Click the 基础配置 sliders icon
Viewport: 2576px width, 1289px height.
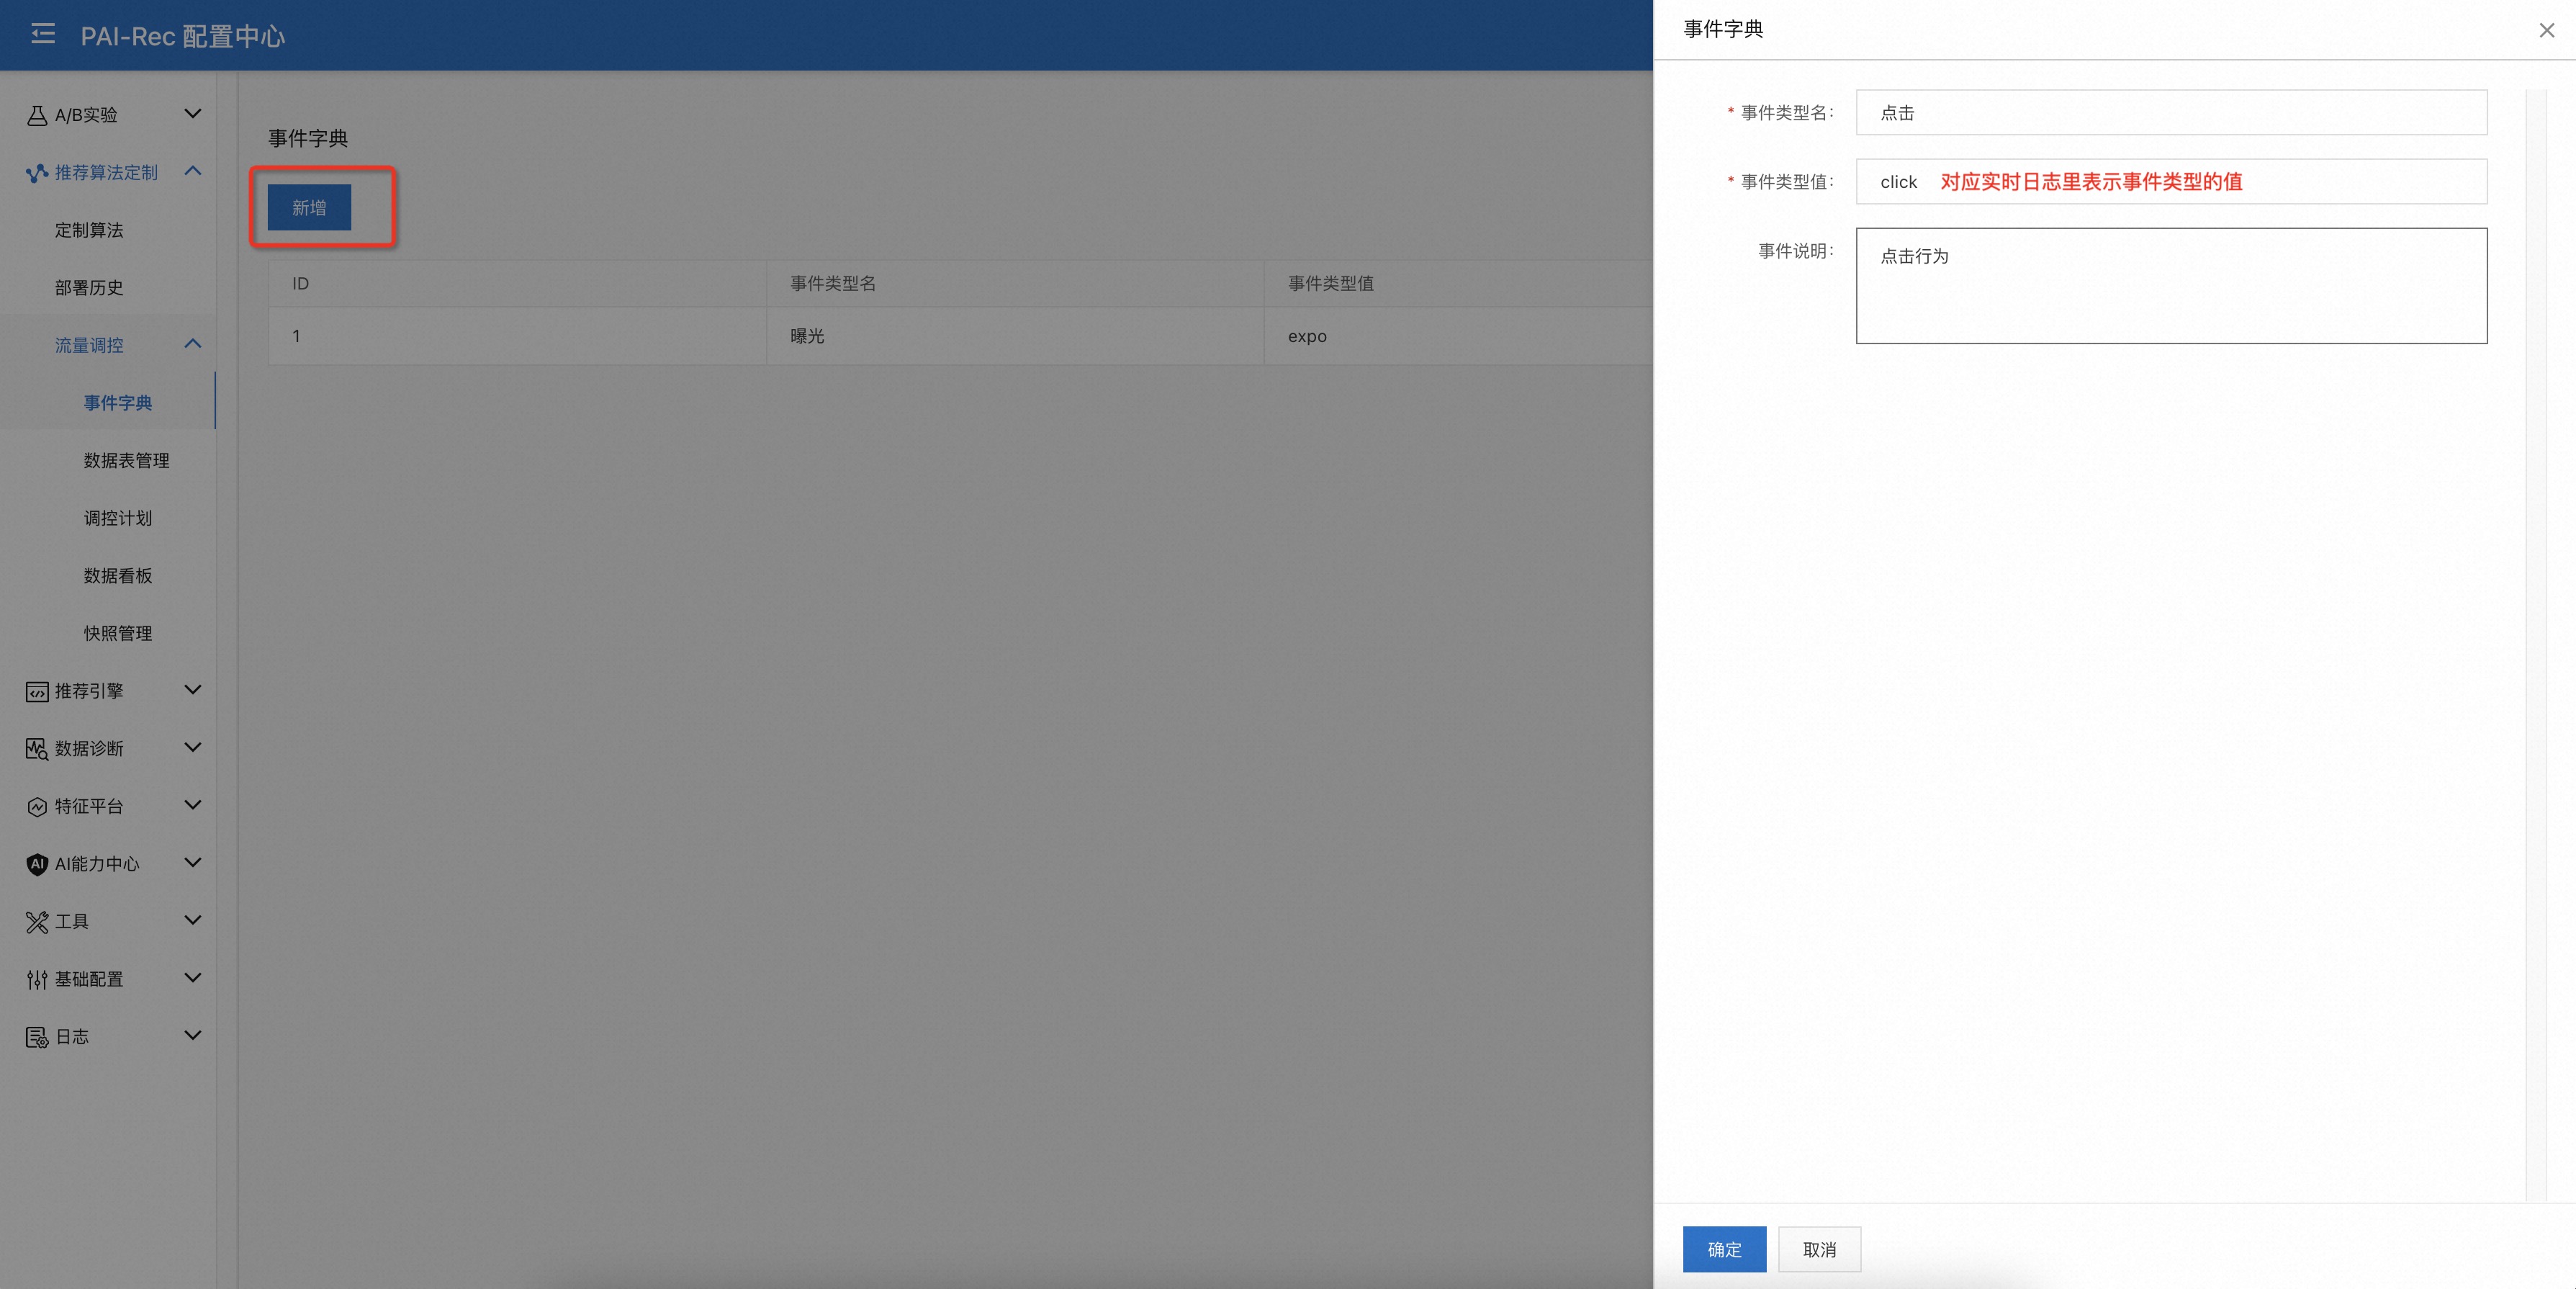[x=37, y=980]
